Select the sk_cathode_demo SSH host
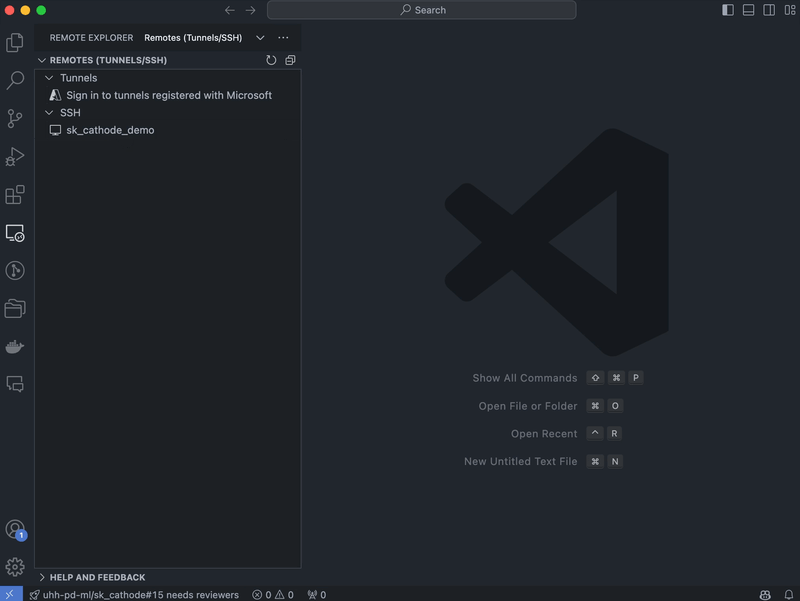Viewport: 800px width, 601px height. pos(168,130)
